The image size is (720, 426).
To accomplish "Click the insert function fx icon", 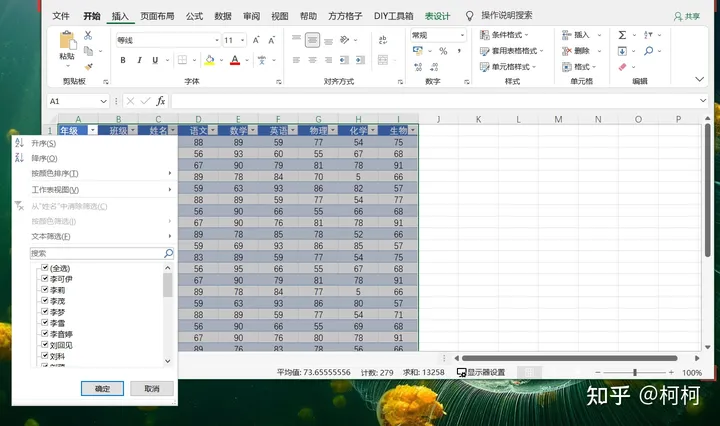I will [x=161, y=101].
